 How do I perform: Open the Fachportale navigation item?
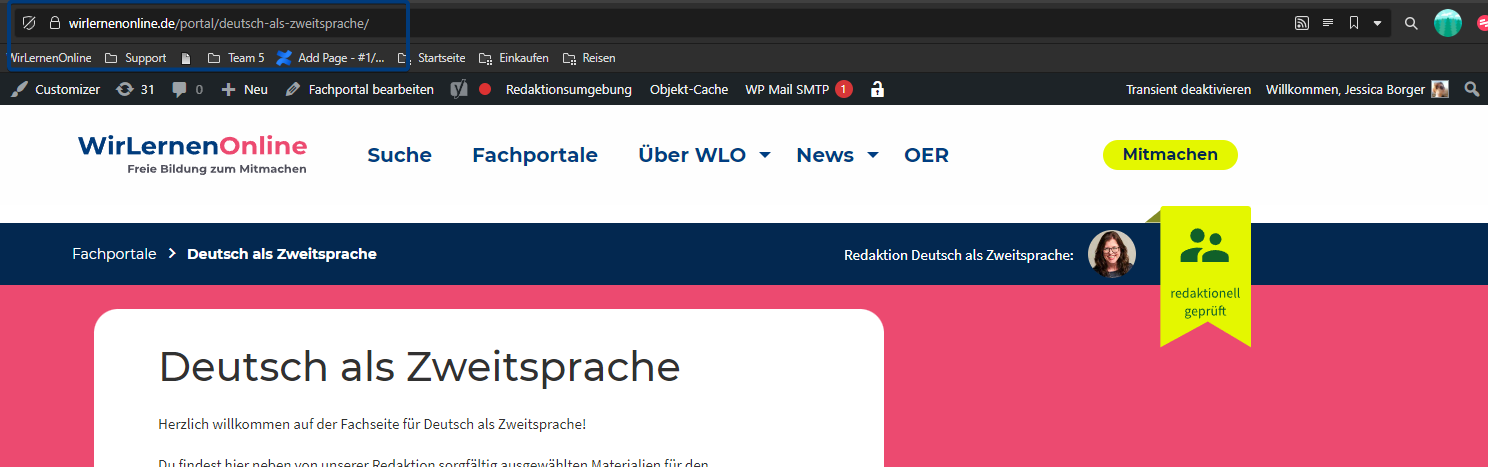[534, 155]
